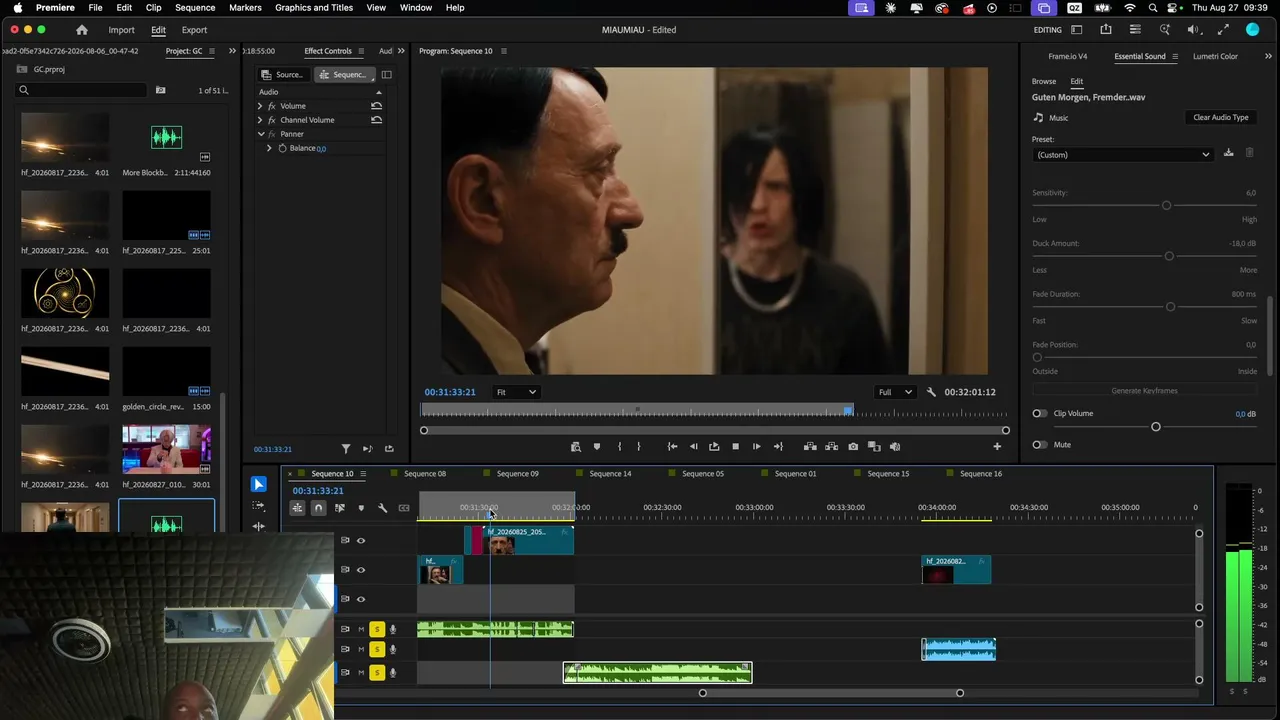The image size is (1280, 720).
Task: Expand the Volume effect
Action: [260, 106]
